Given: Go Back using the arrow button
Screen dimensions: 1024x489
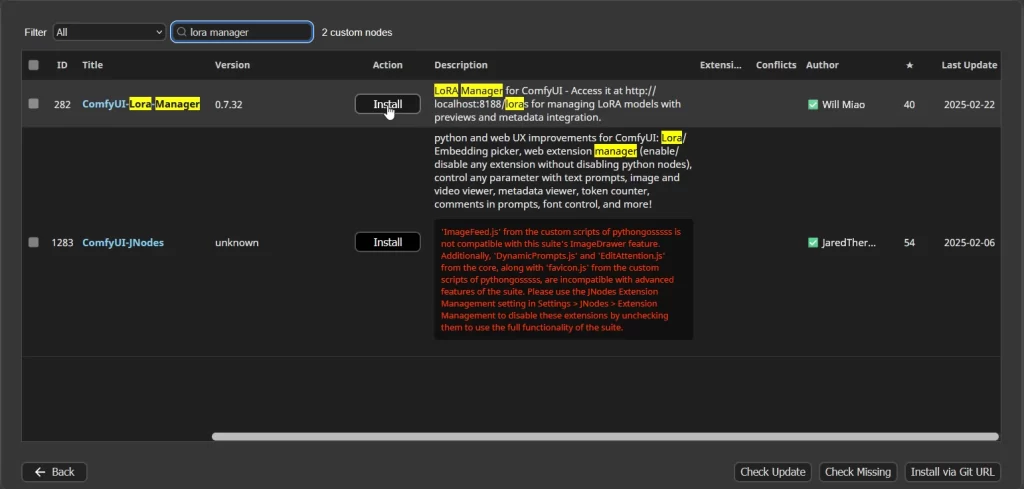Looking at the screenshot, I should pos(54,472).
